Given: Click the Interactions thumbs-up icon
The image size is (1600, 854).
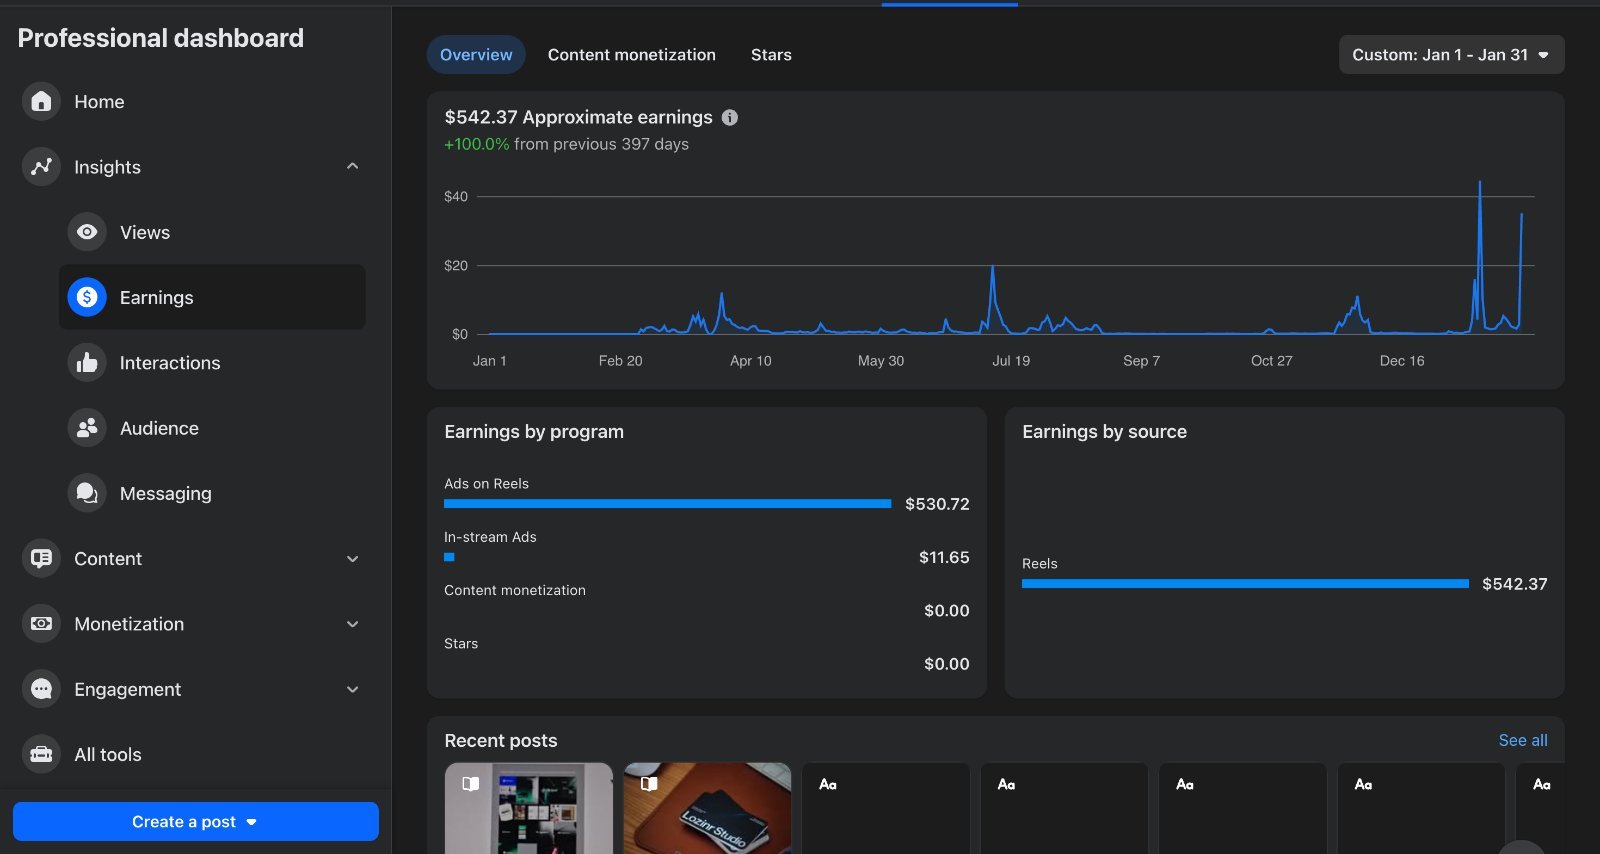Looking at the screenshot, I should 87,362.
